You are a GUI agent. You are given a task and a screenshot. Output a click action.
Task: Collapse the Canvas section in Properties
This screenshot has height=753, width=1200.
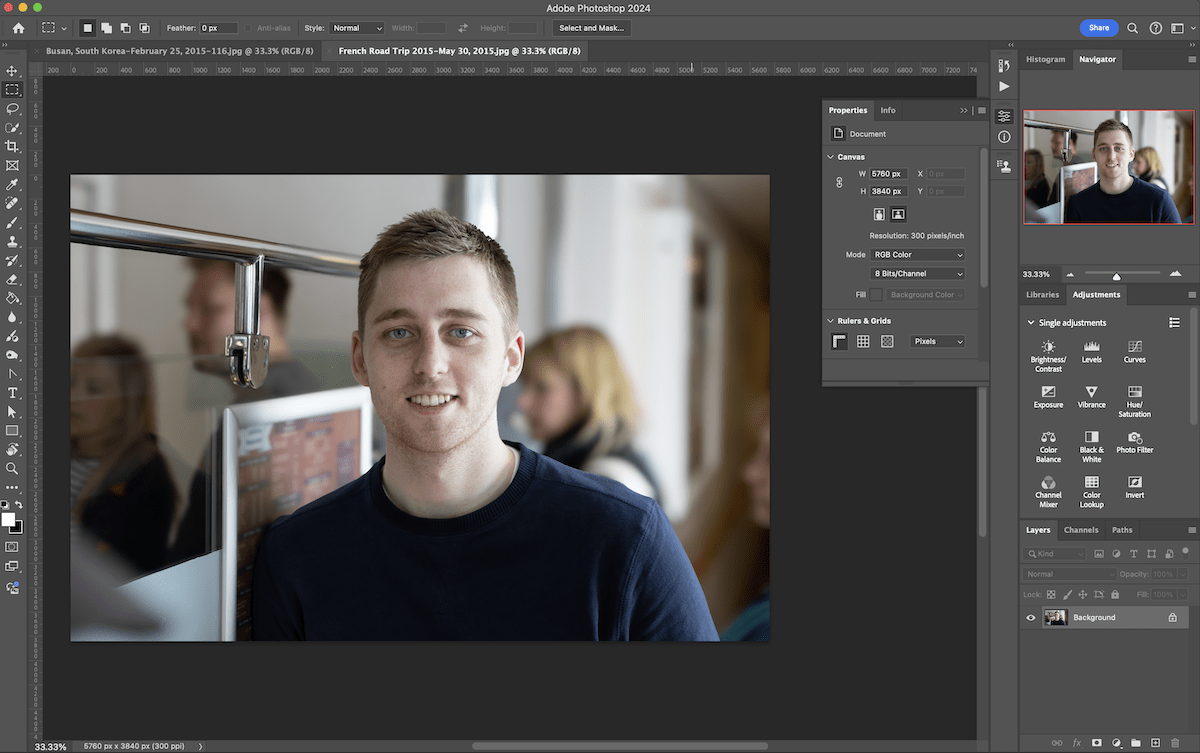click(x=830, y=156)
